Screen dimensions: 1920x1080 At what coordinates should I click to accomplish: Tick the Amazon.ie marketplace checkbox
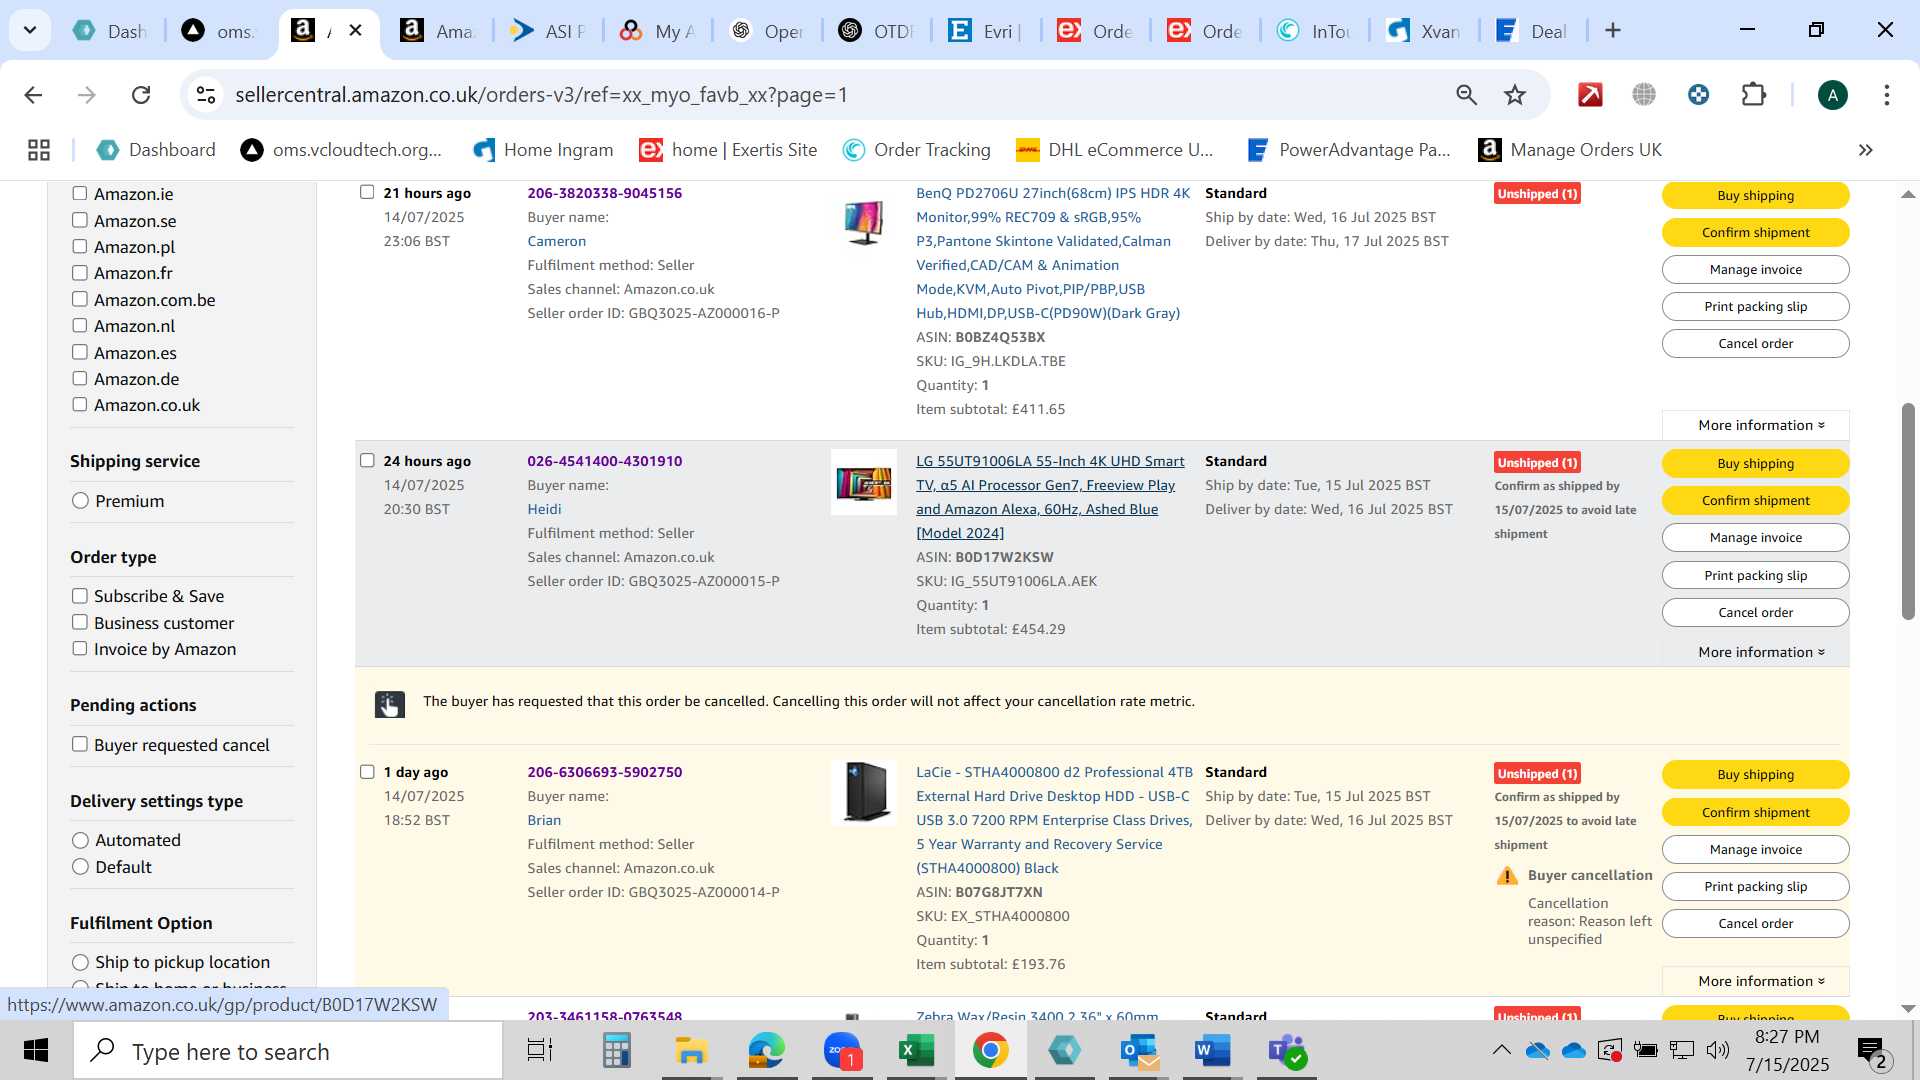80,194
